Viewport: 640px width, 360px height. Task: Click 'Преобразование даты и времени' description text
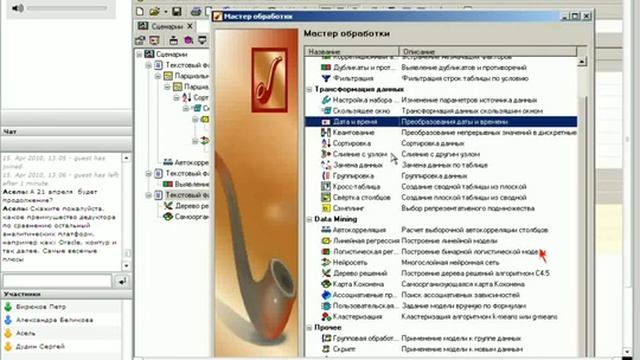(454, 122)
